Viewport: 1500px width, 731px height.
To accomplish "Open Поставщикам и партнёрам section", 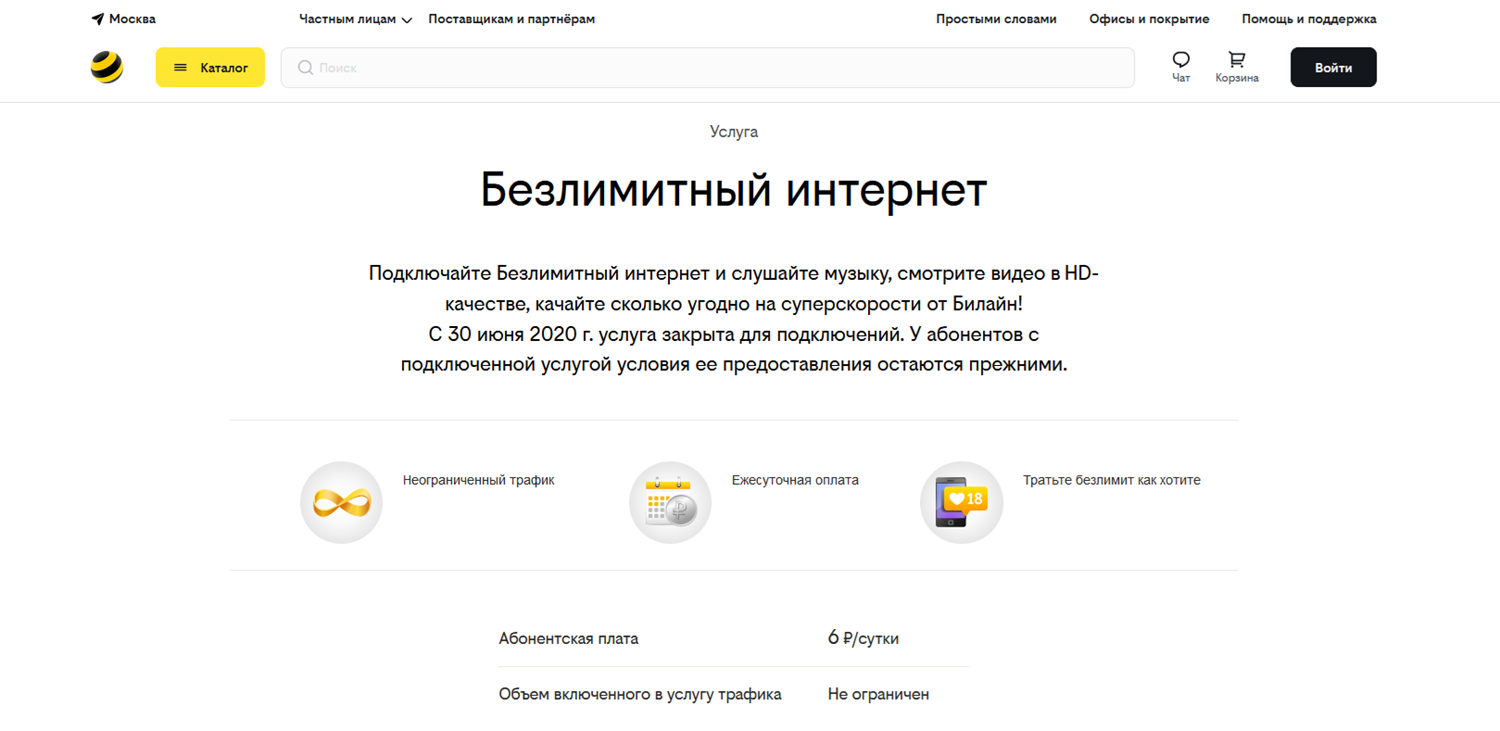I will pyautogui.click(x=511, y=19).
